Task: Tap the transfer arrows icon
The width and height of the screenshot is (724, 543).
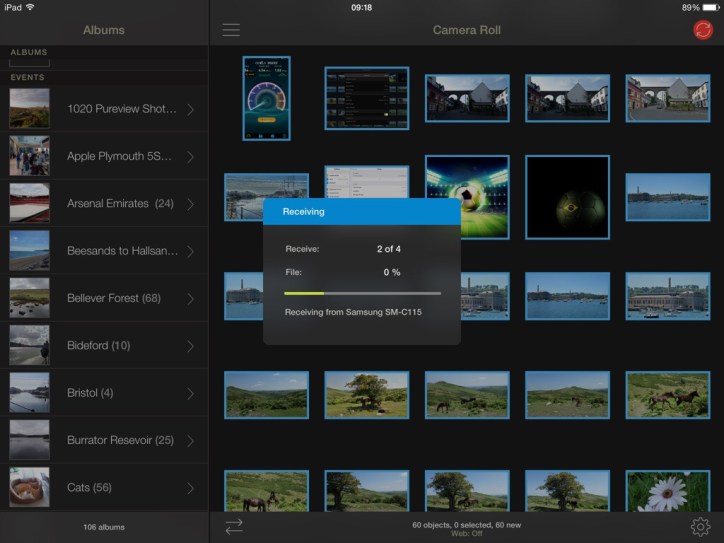Action: [x=234, y=527]
